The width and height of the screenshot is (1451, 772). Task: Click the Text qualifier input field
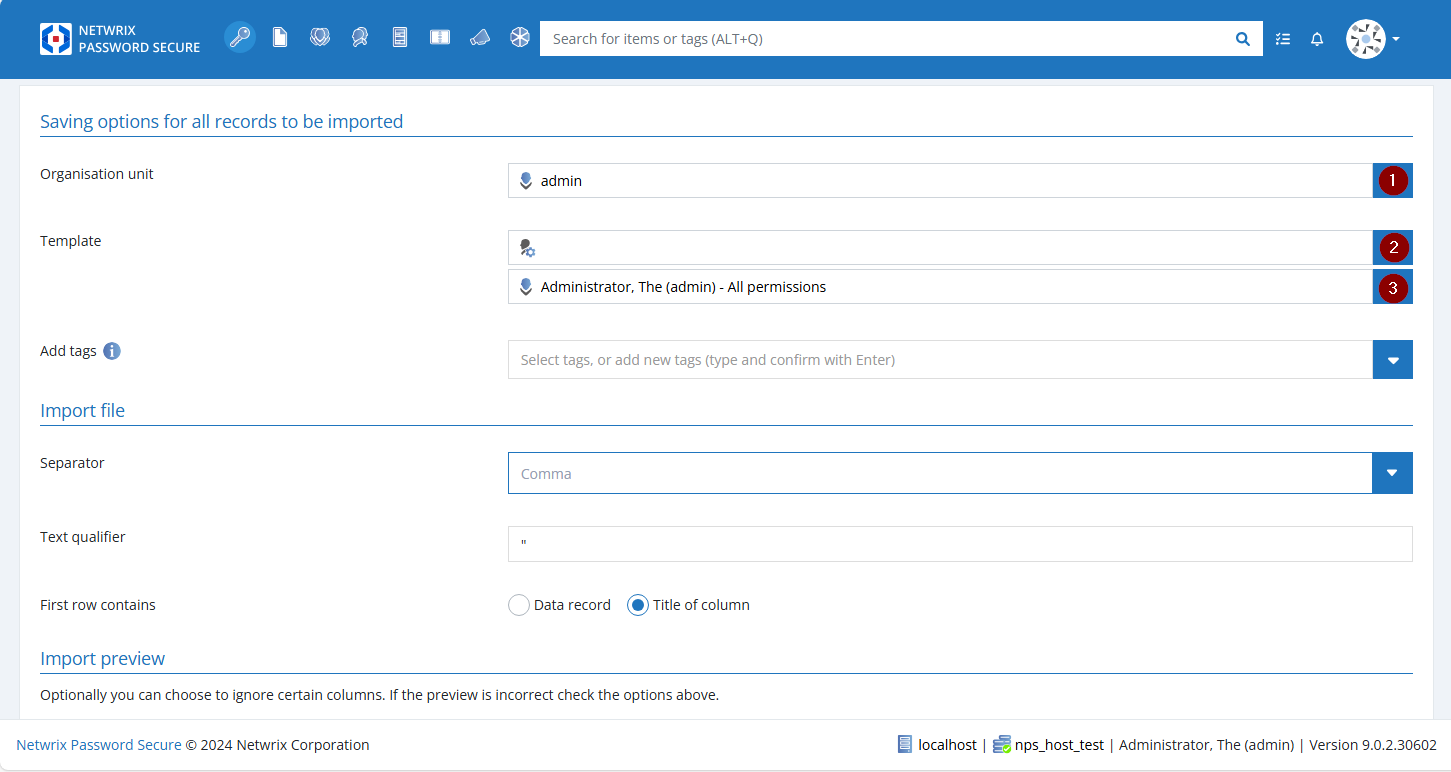tap(960, 544)
